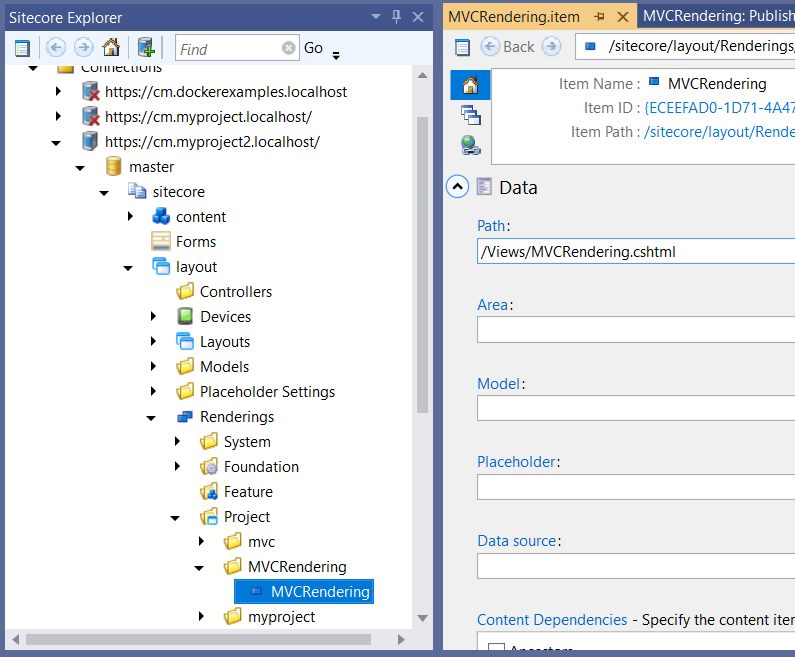Screen dimensions: 795x657
Task: Click Back in item editor
Action: point(508,46)
